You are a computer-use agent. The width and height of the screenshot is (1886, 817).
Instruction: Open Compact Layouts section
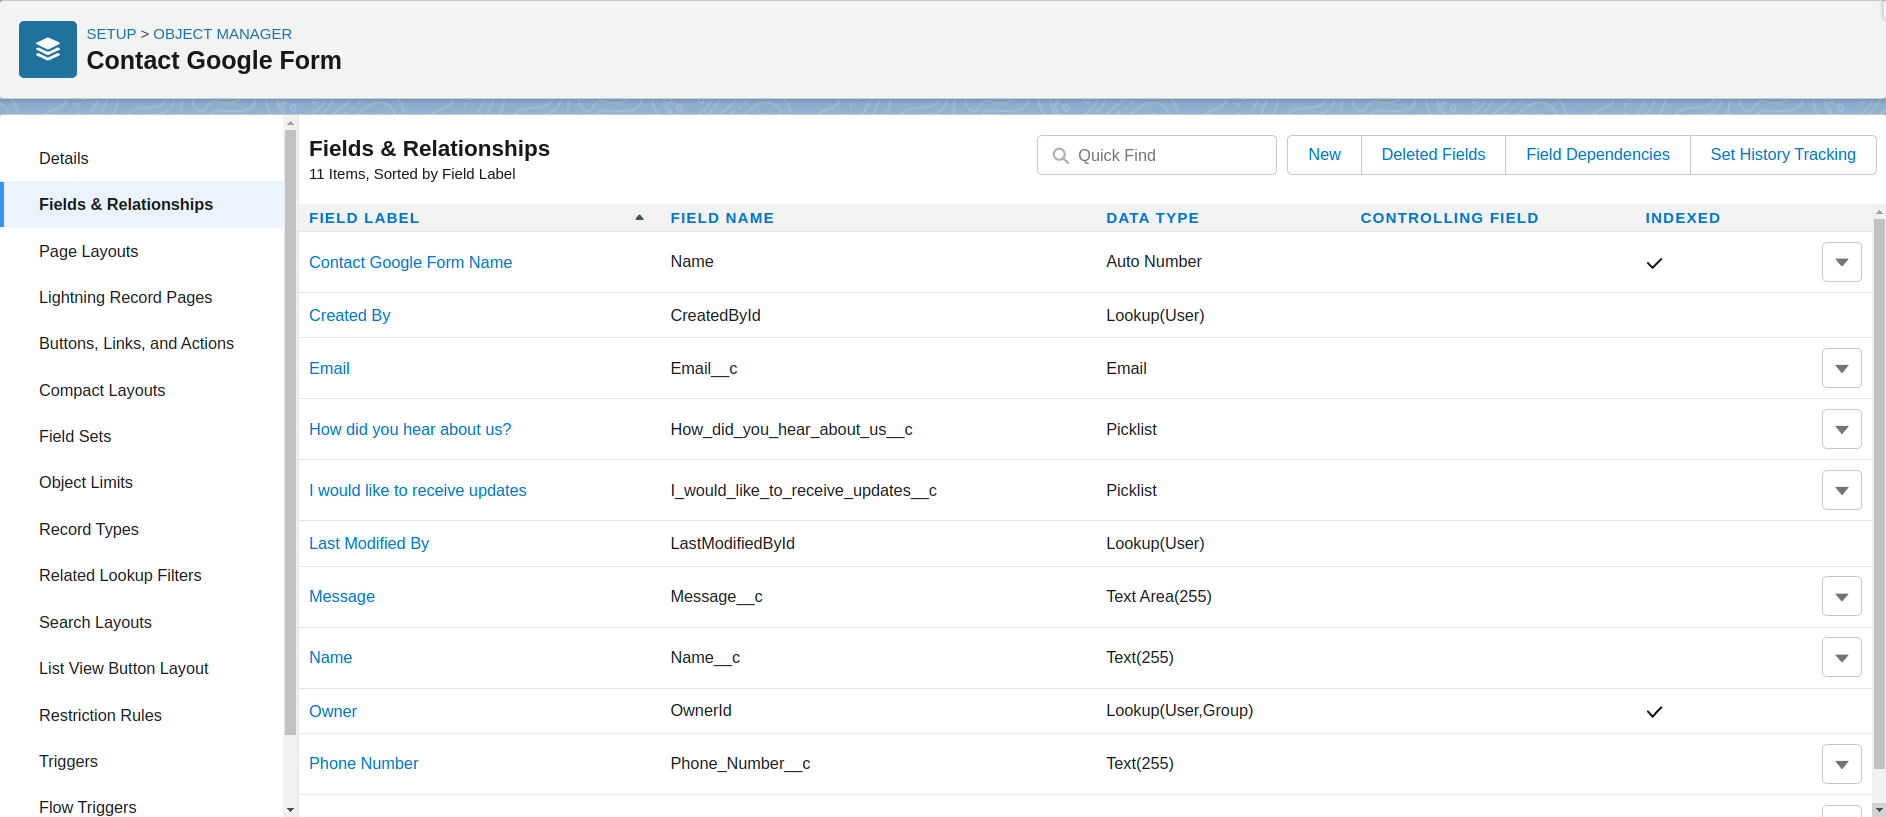tap(102, 390)
